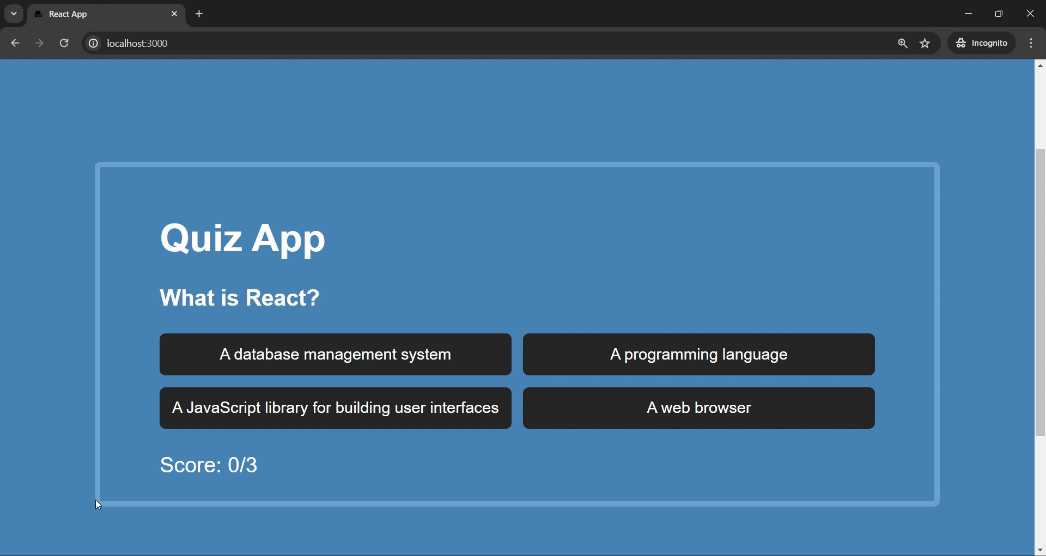The width and height of the screenshot is (1046, 556).
Task: Go back using browser back arrow
Action: (x=15, y=43)
